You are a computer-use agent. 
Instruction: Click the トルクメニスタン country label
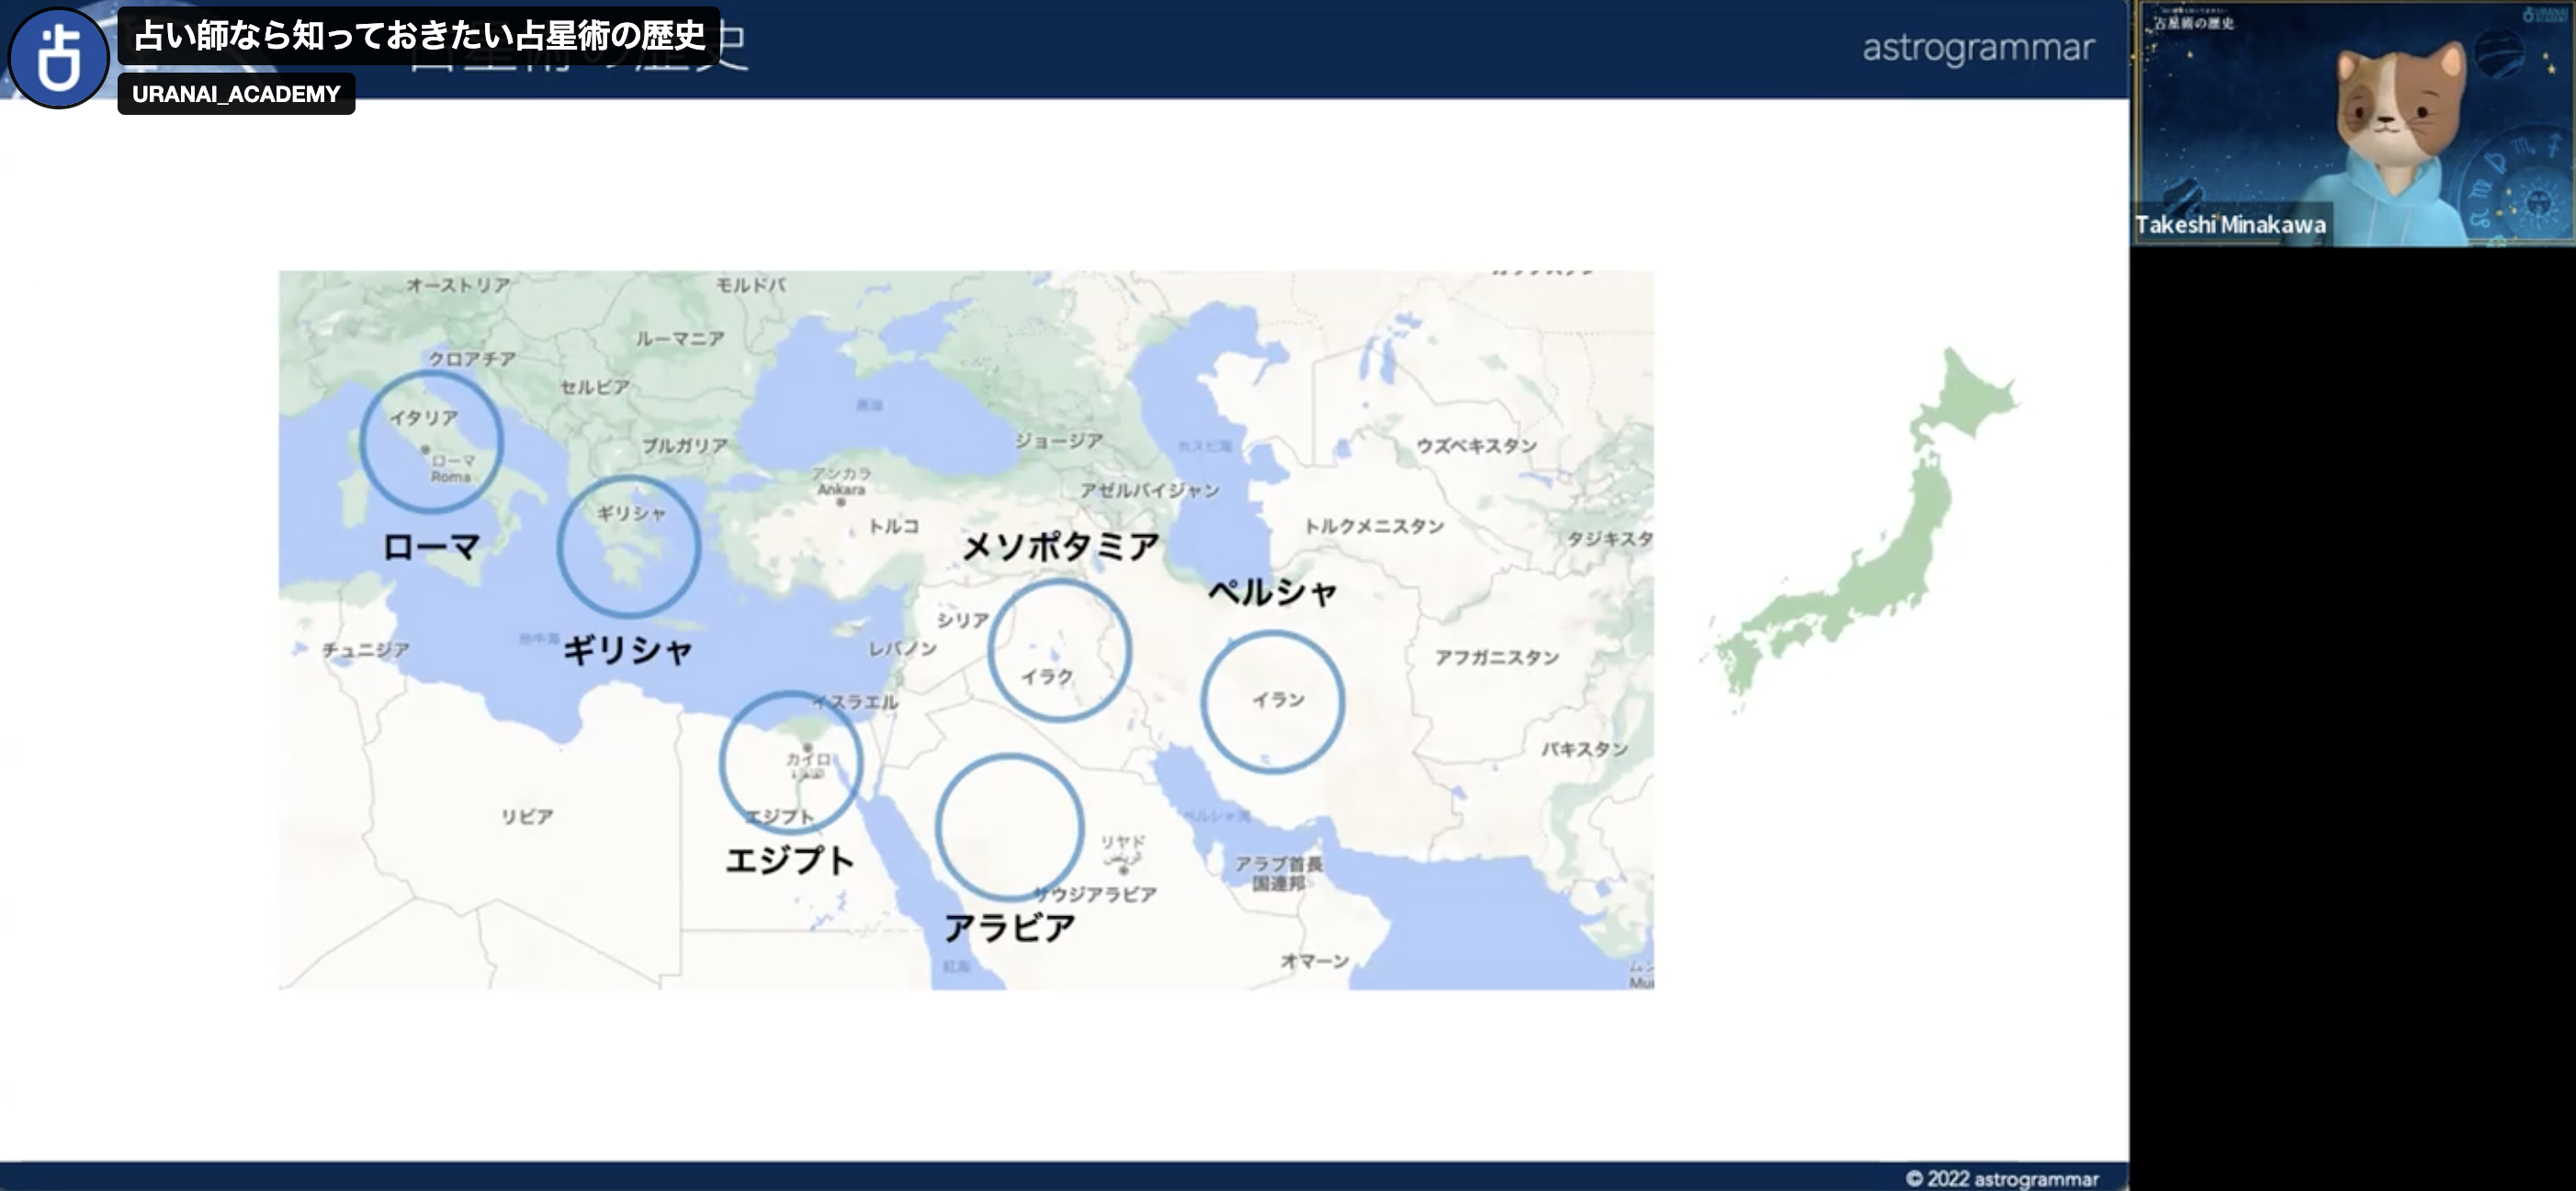(x=1374, y=526)
